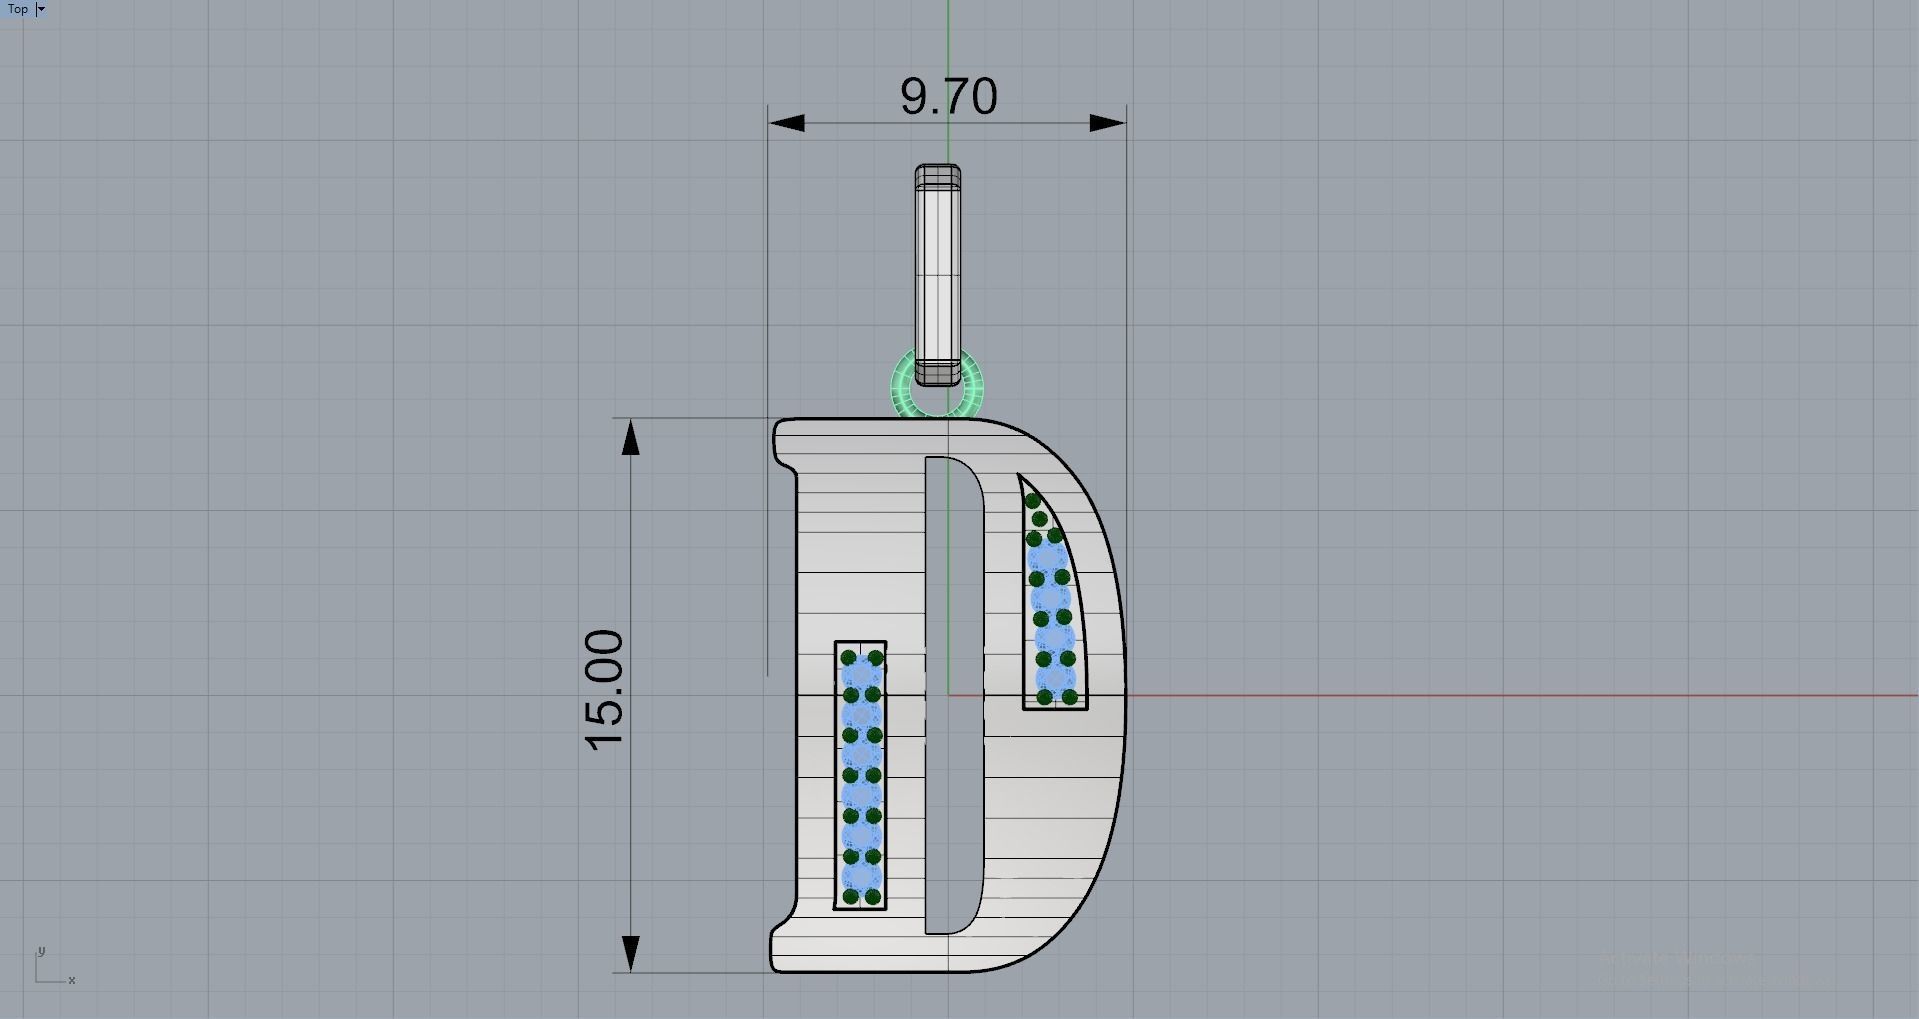This screenshot has width=1919, height=1019.
Task: Select the gray pendant bail above the ring
Action: click(x=938, y=275)
